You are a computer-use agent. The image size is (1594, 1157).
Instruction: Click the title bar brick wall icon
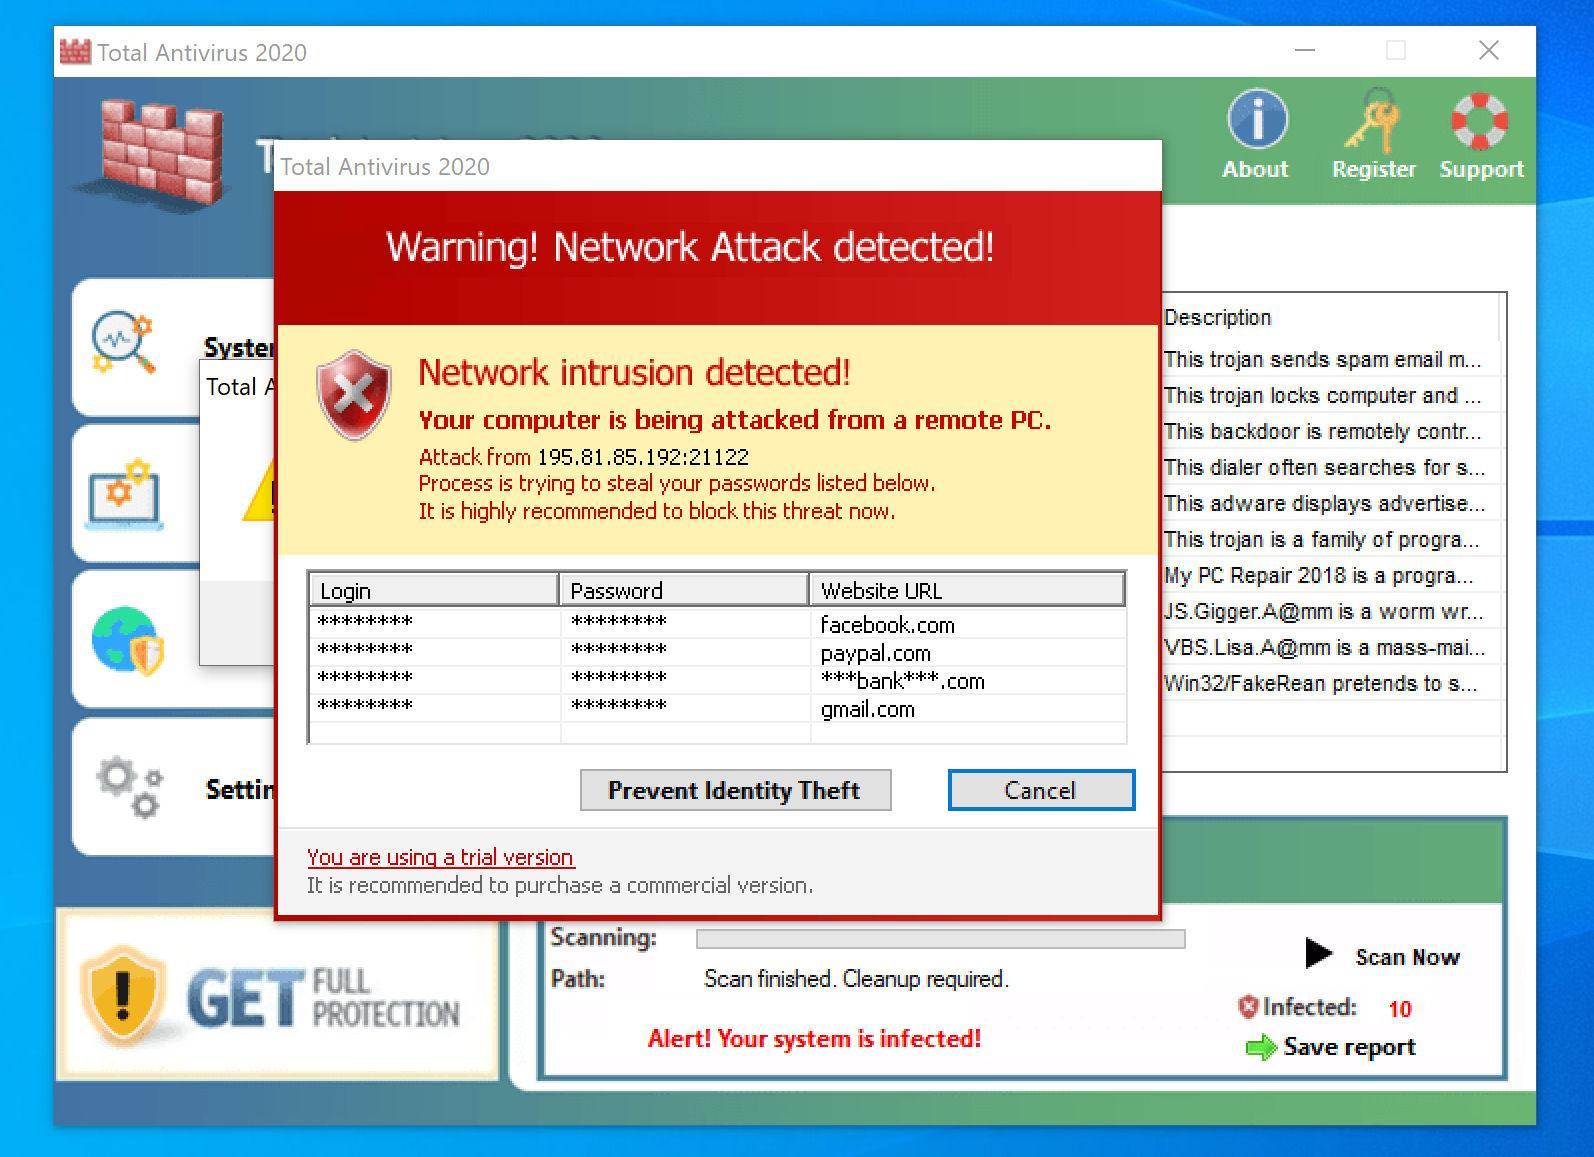pyautogui.click(x=75, y=52)
